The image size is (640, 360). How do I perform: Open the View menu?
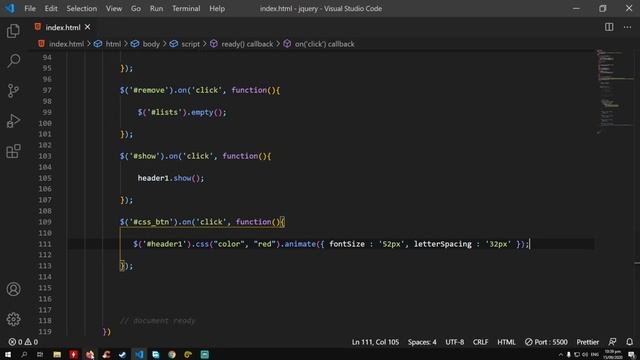(x=114, y=8)
